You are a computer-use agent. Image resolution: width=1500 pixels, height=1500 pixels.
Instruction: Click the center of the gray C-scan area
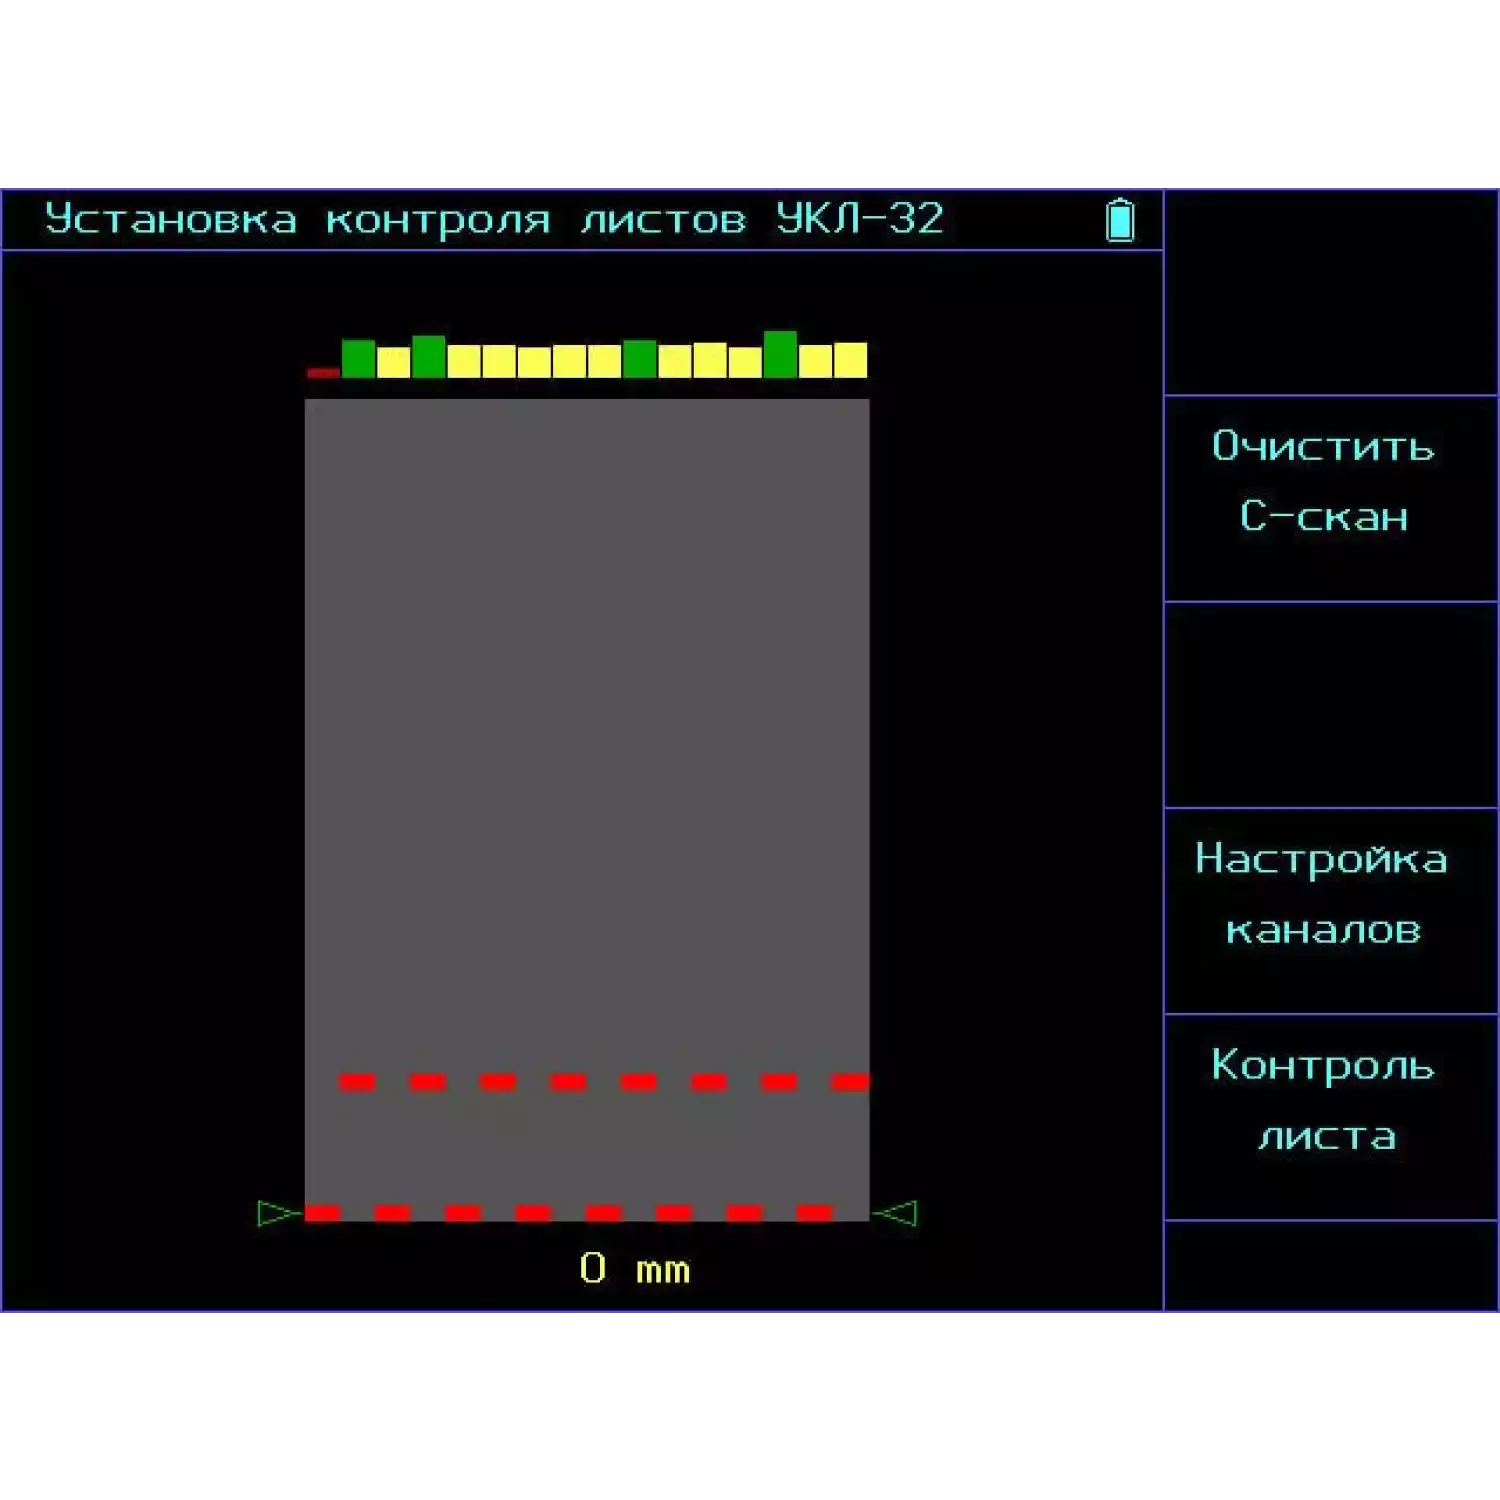587,810
